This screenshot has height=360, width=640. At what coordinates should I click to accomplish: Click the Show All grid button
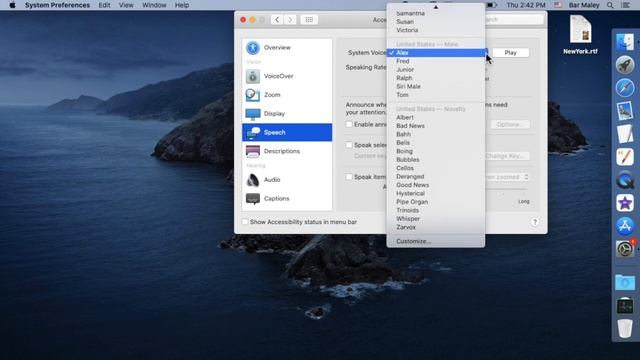click(309, 20)
